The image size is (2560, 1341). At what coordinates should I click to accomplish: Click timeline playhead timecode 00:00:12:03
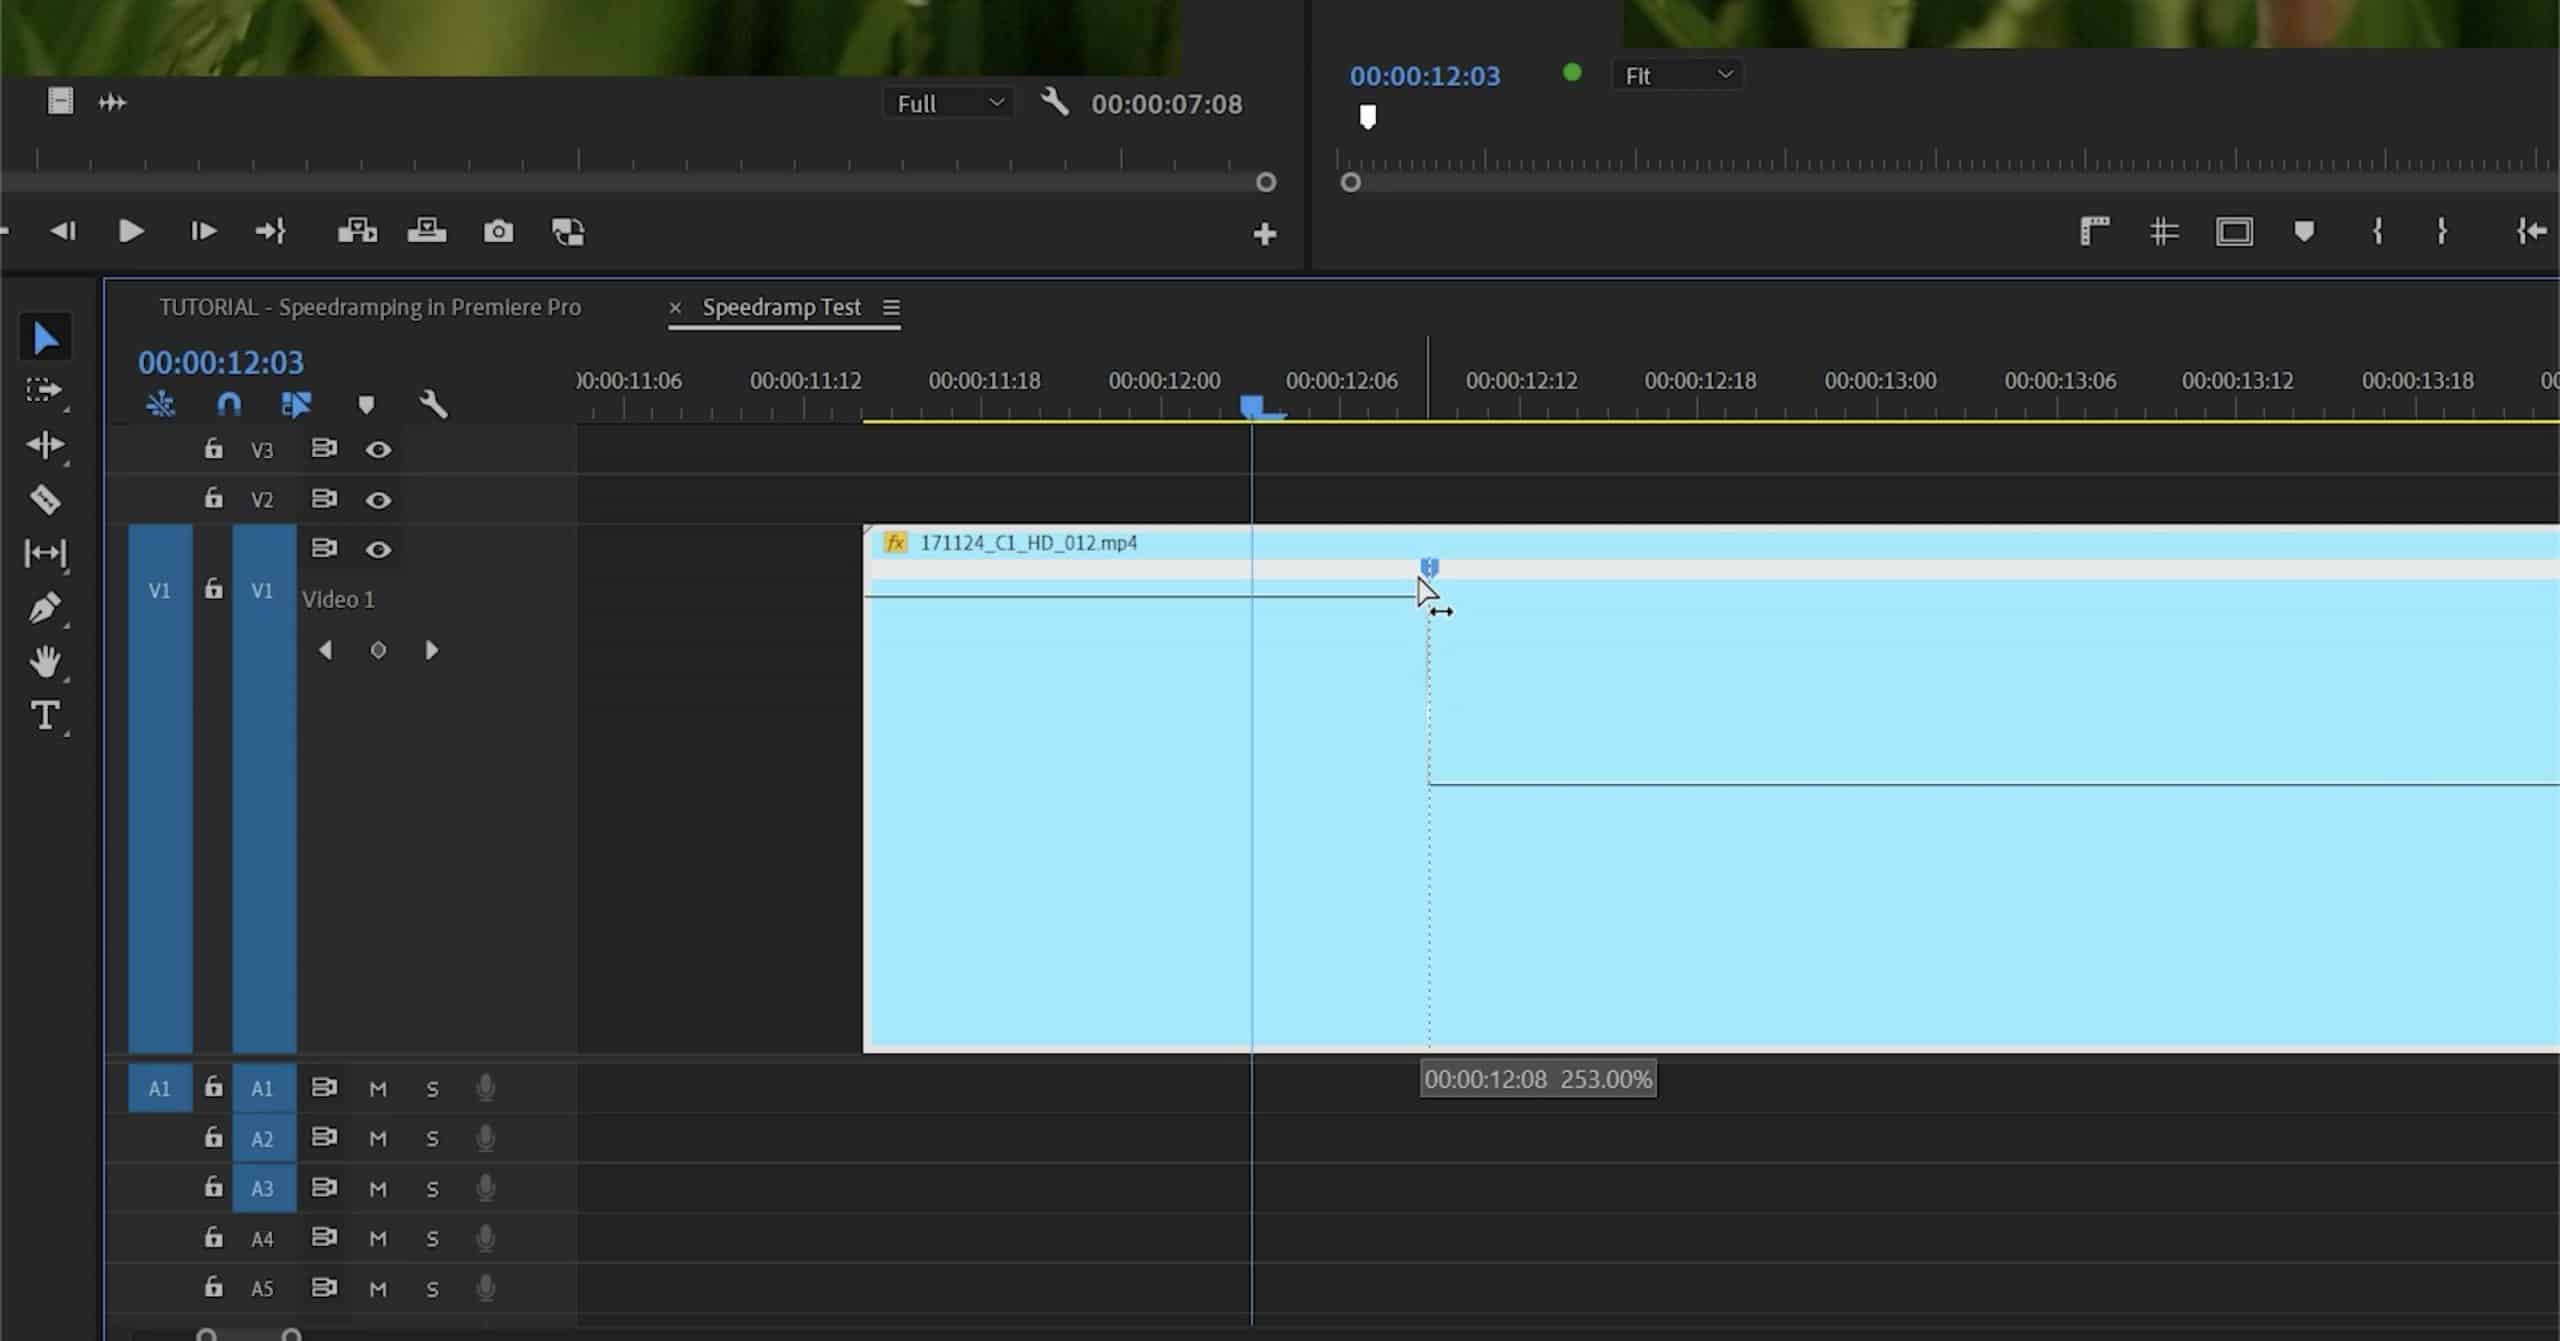point(221,362)
